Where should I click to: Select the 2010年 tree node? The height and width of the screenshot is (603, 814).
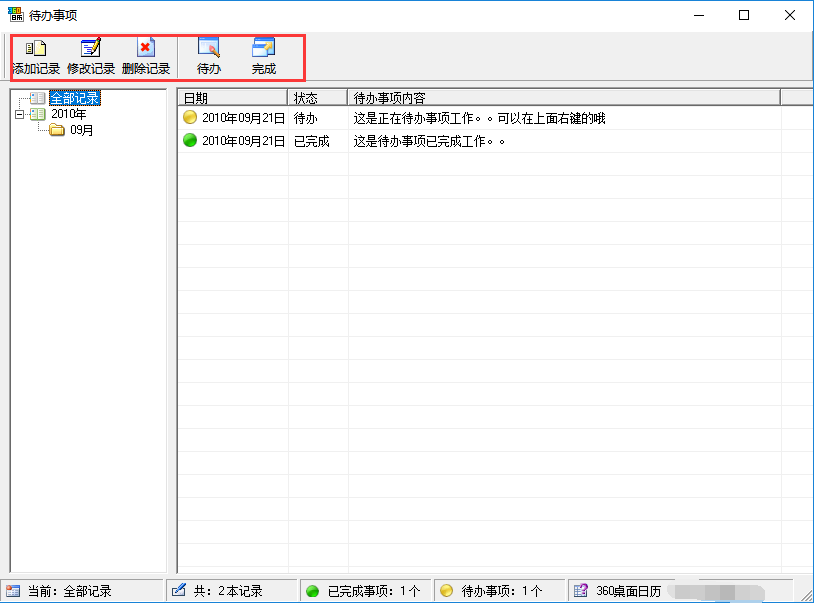(68, 114)
